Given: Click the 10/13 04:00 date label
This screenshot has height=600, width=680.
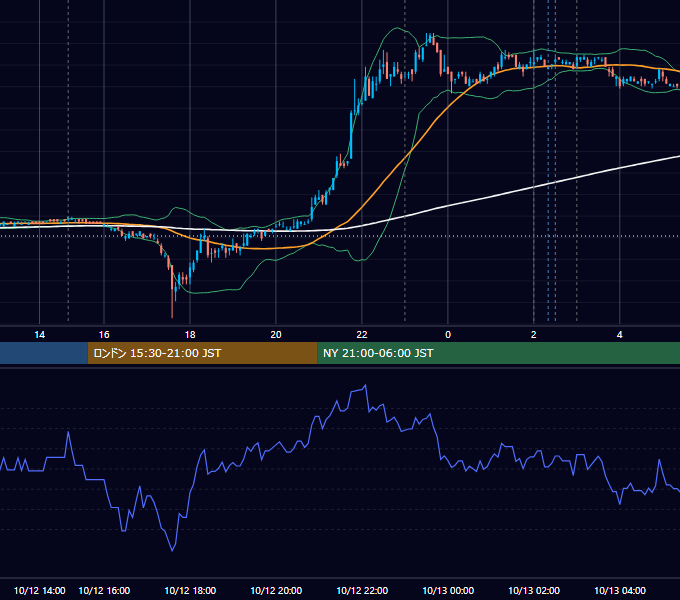Looking at the screenshot, I should coord(620,590).
